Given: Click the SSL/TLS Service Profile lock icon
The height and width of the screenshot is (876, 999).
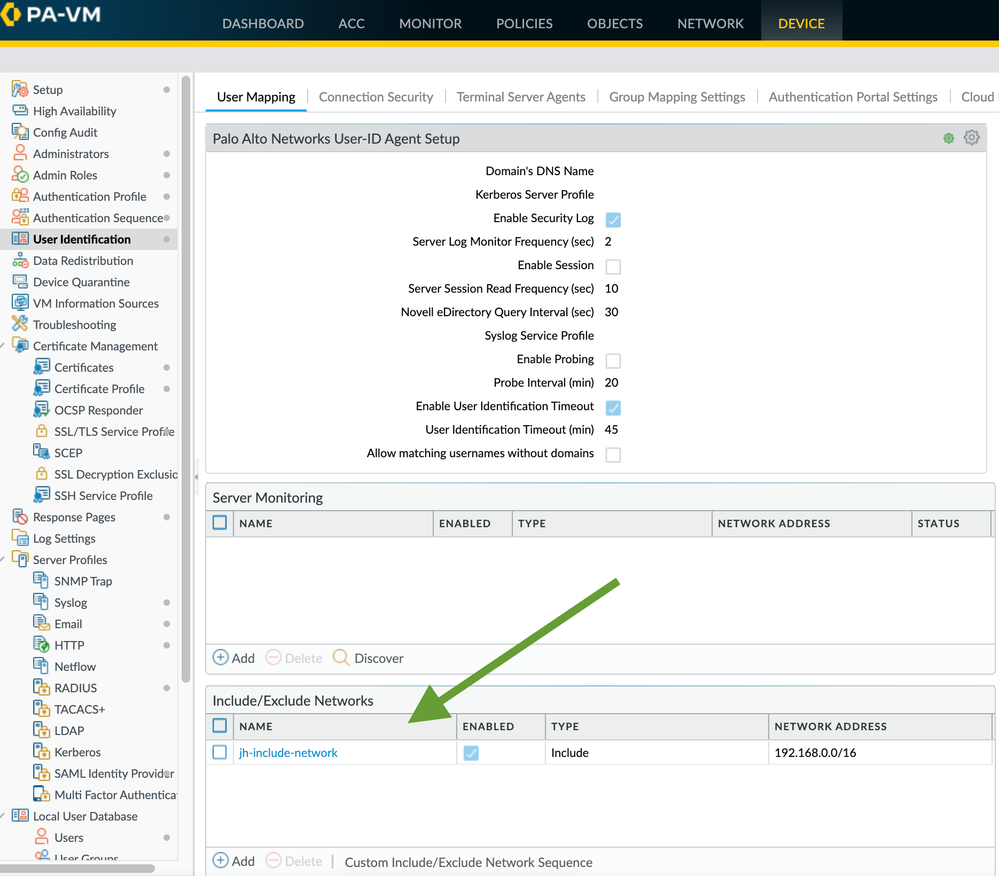Looking at the screenshot, I should (x=41, y=431).
